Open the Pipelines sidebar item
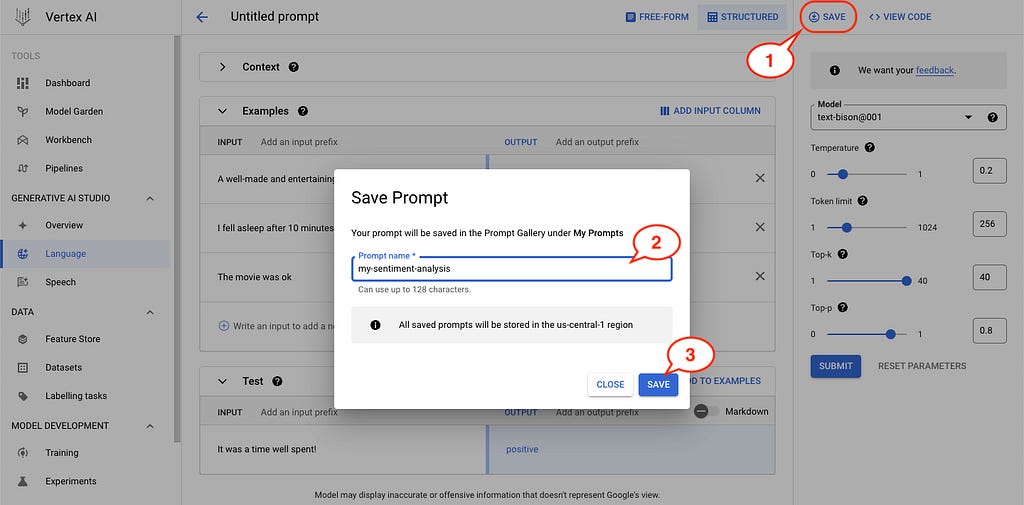 63,169
